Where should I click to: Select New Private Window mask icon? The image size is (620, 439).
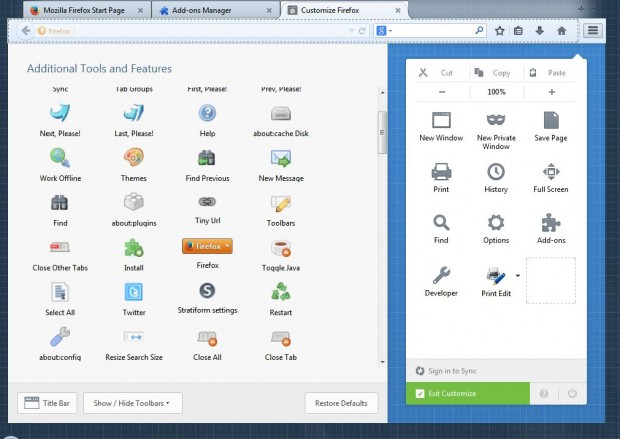[496, 119]
